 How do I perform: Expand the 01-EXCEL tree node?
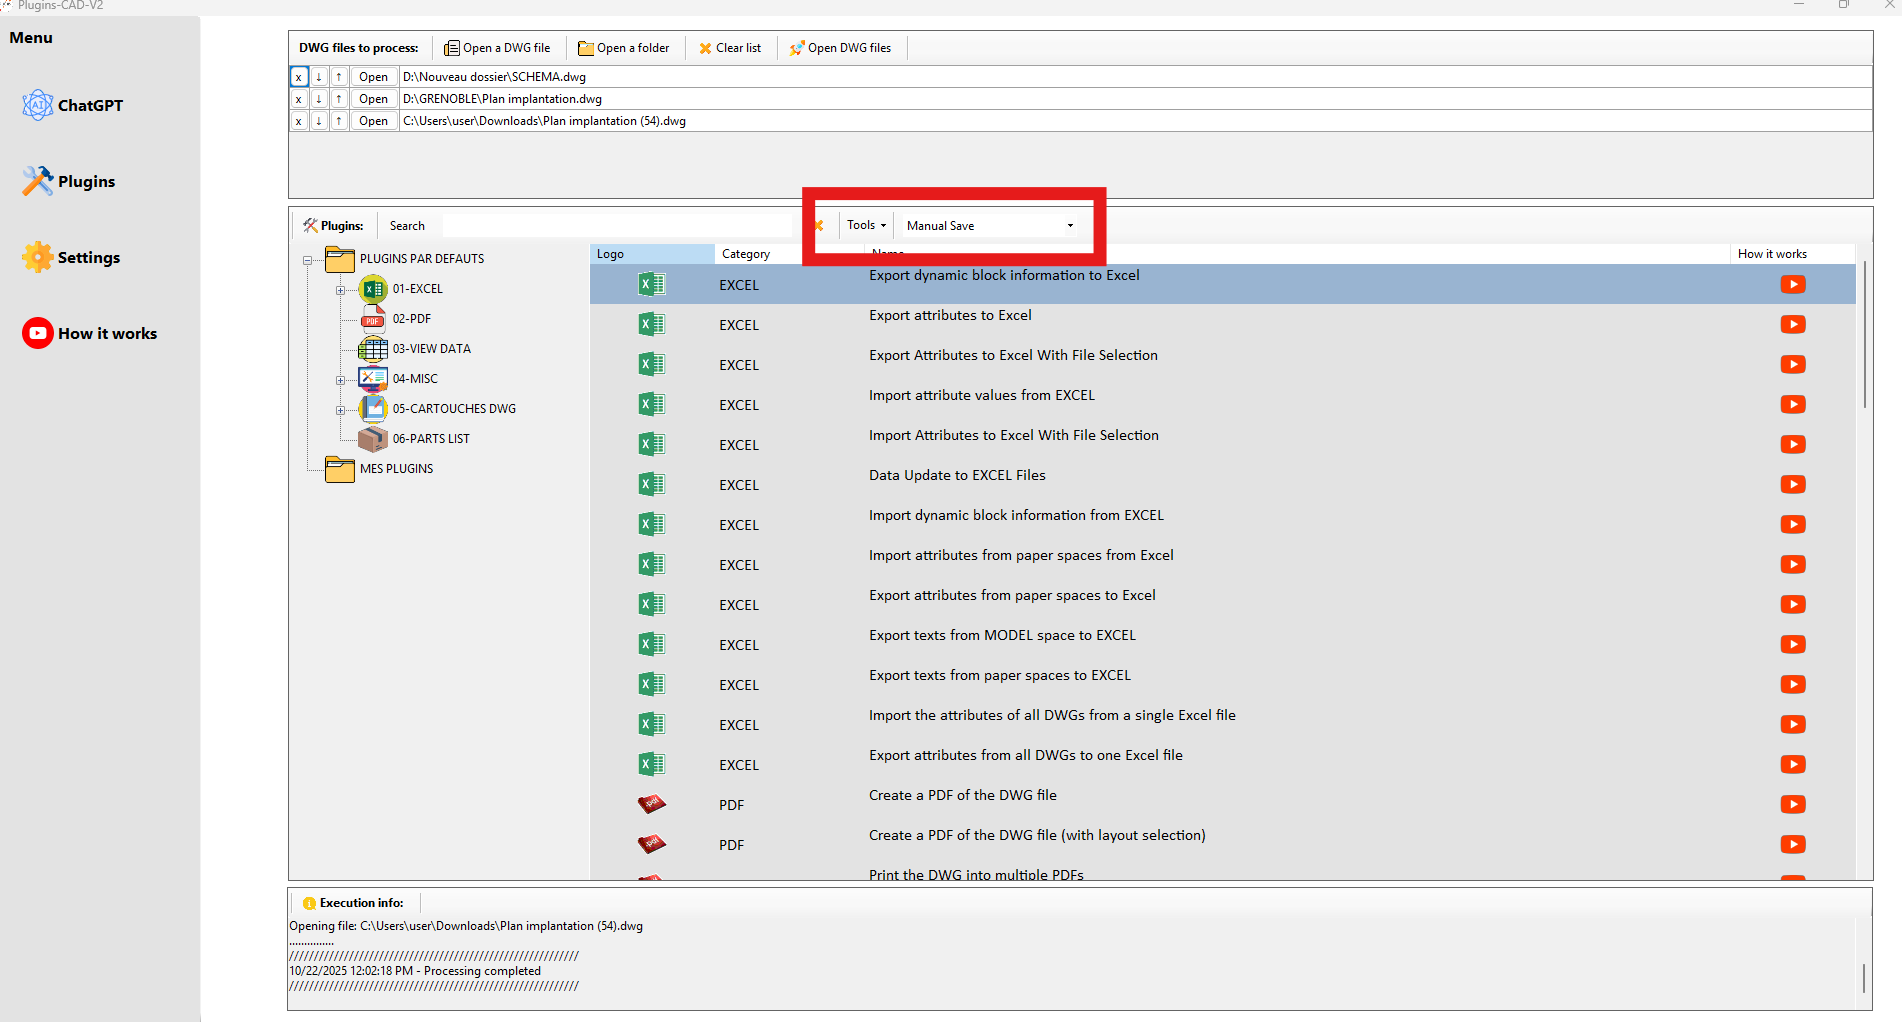point(340,290)
